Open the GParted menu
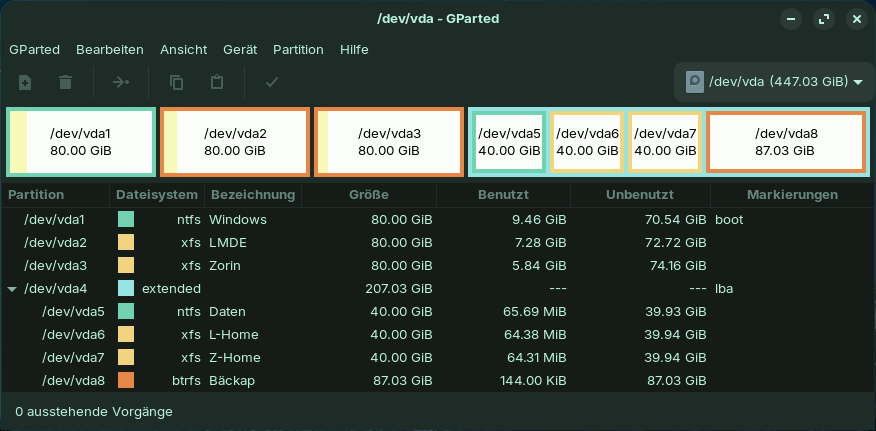Image resolution: width=876 pixels, height=431 pixels. point(35,50)
